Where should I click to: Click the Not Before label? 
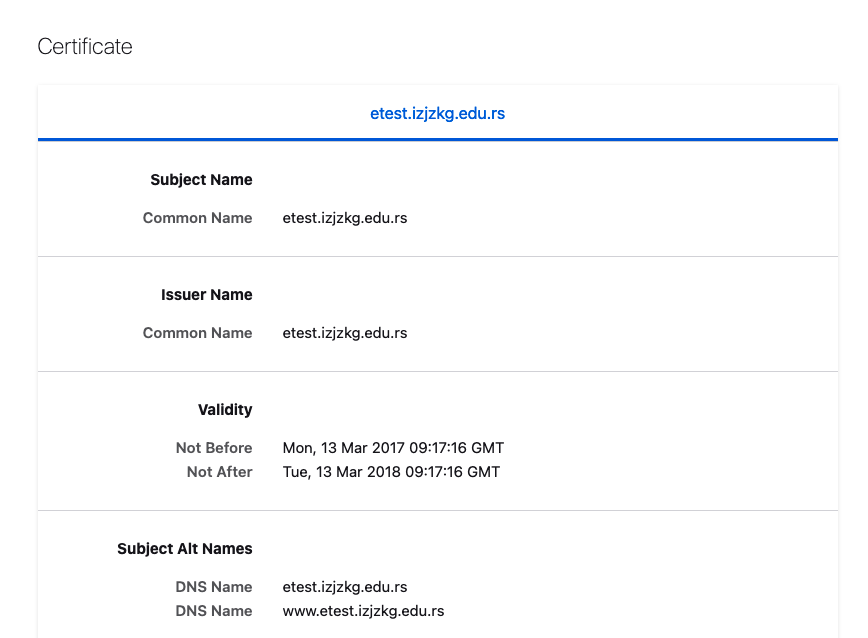tap(214, 448)
